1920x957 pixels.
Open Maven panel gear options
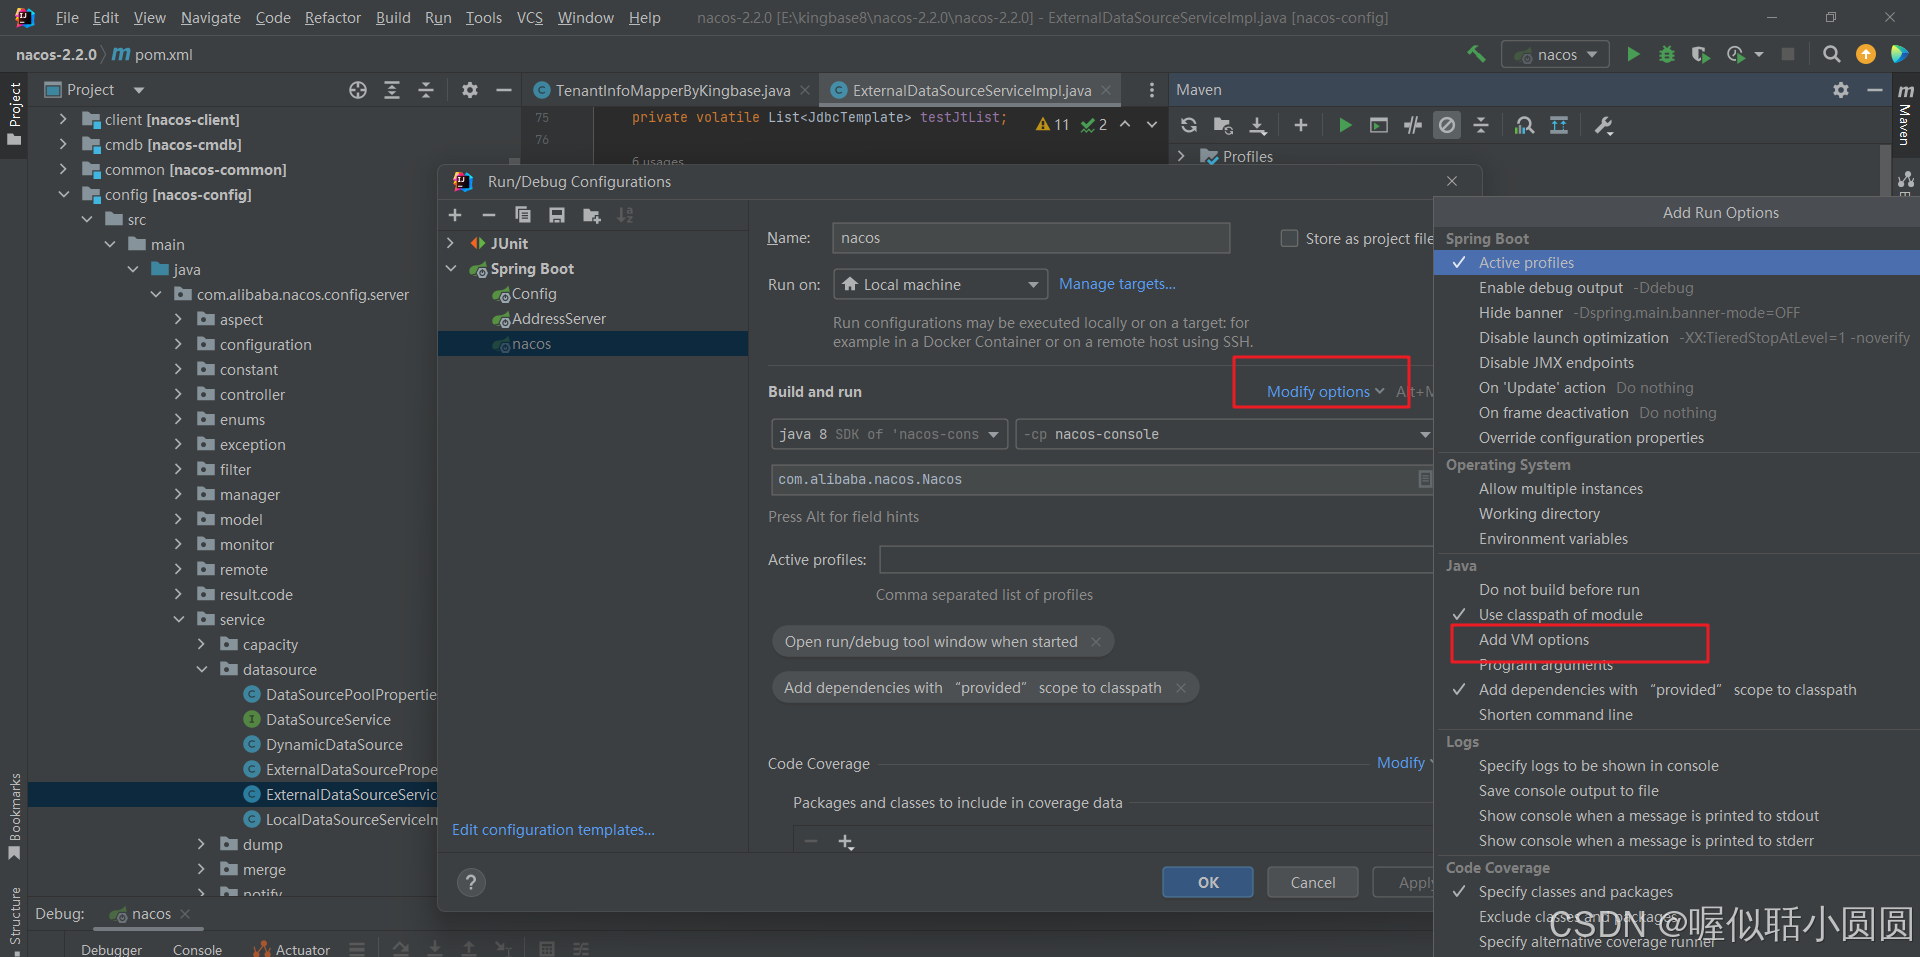tap(1841, 90)
